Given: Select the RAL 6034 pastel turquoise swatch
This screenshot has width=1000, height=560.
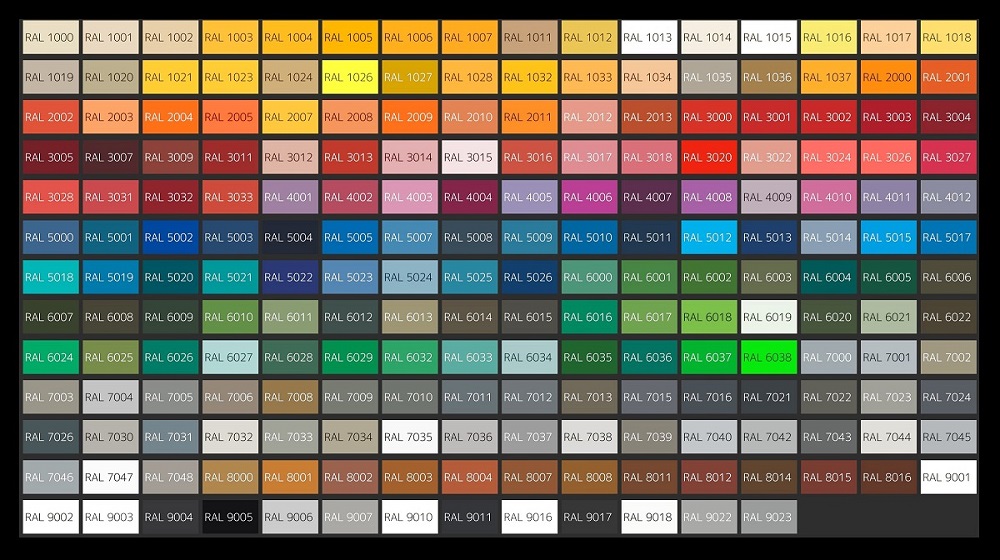Looking at the screenshot, I should point(529,357).
